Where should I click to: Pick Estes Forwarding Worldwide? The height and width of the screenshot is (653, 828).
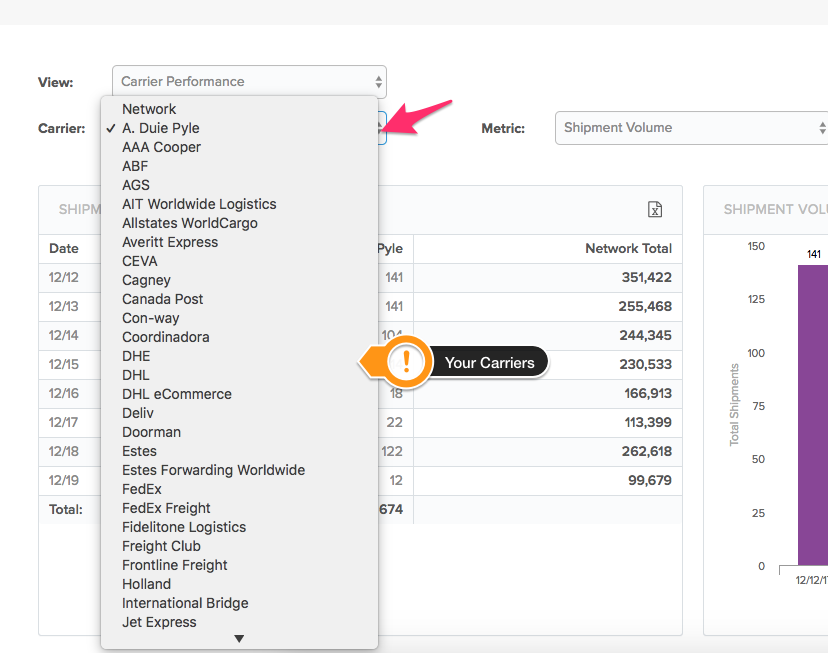click(x=239, y=470)
